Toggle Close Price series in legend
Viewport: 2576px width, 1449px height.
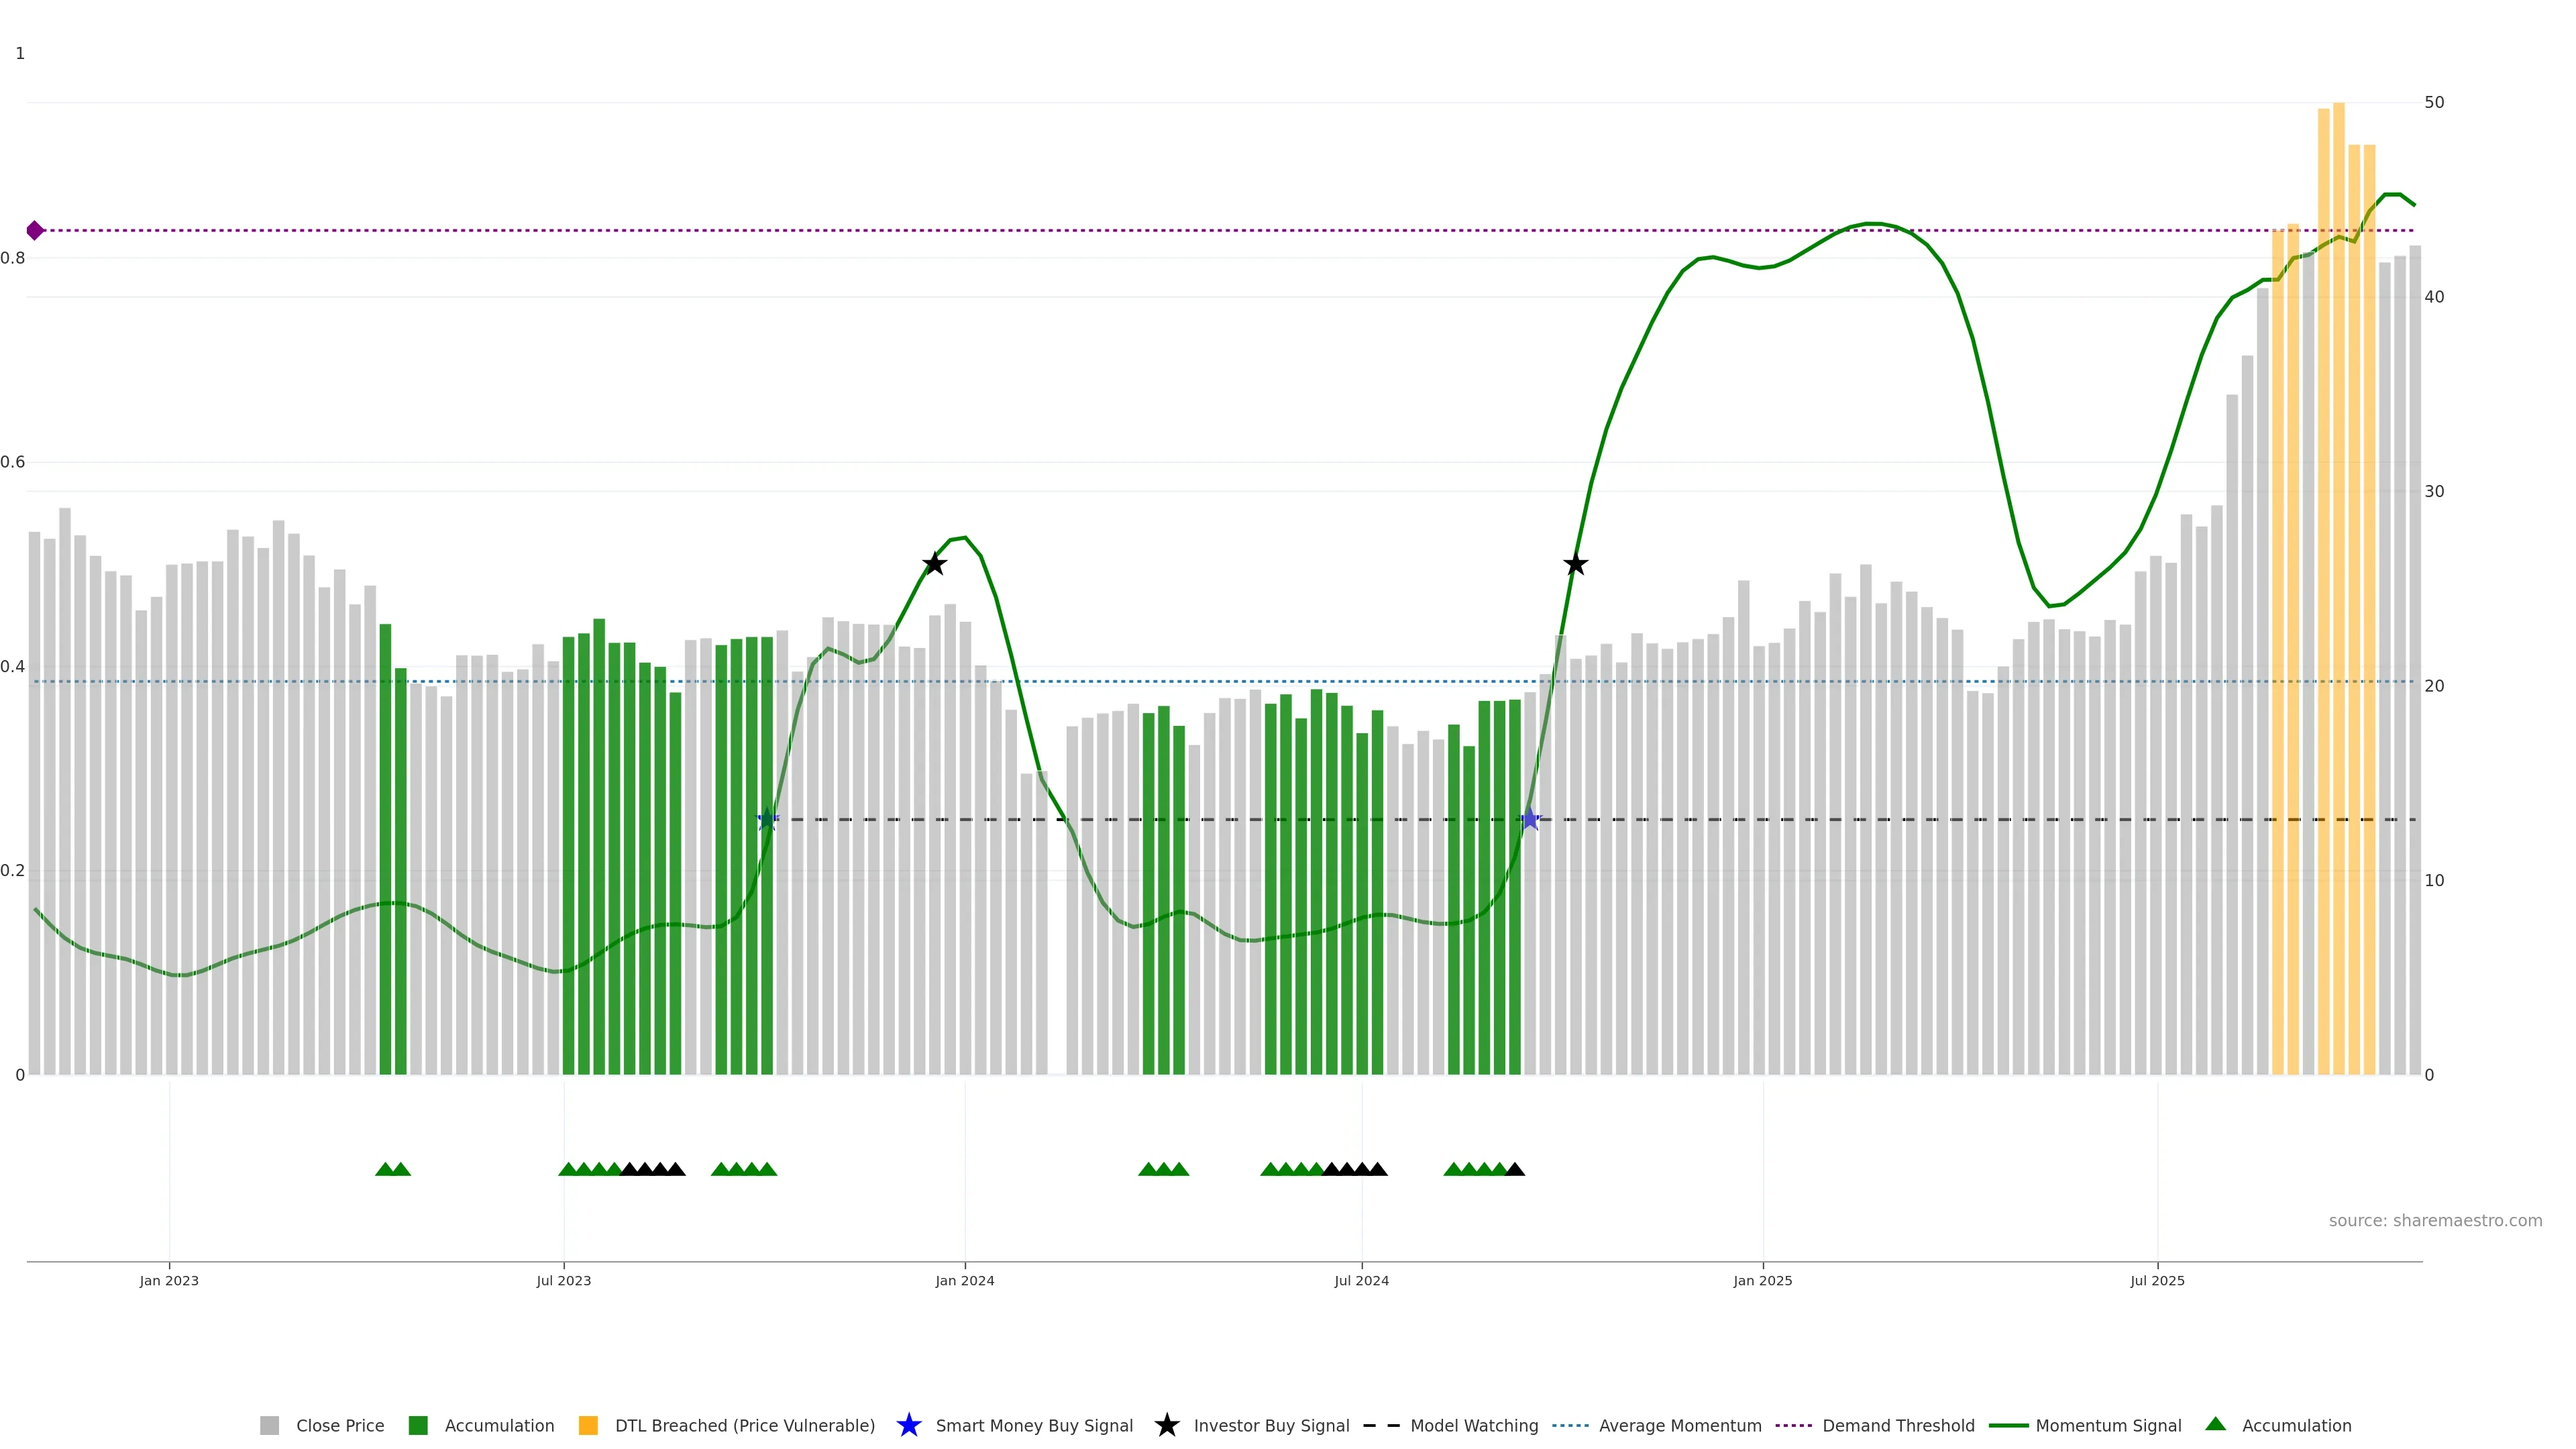(x=339, y=1425)
